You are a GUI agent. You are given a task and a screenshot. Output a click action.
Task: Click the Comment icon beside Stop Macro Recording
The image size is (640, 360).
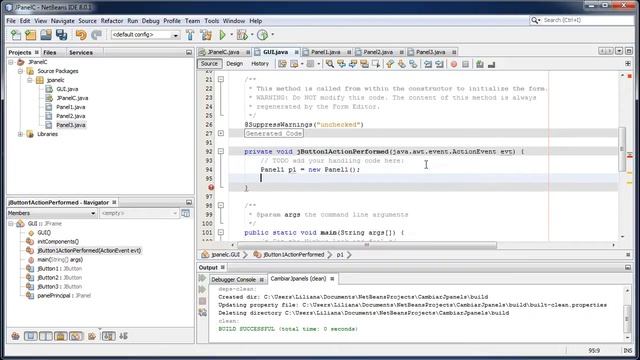[480, 64]
